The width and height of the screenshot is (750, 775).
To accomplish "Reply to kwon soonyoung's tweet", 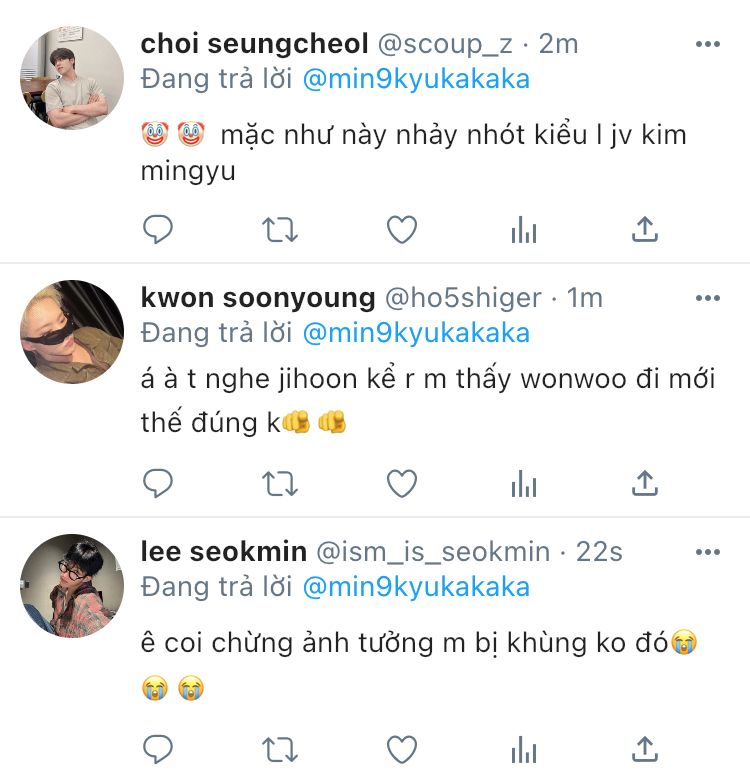I will (x=158, y=483).
